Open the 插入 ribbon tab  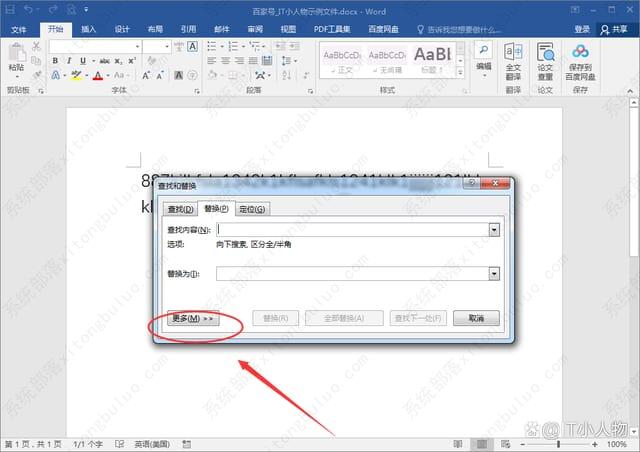click(89, 30)
